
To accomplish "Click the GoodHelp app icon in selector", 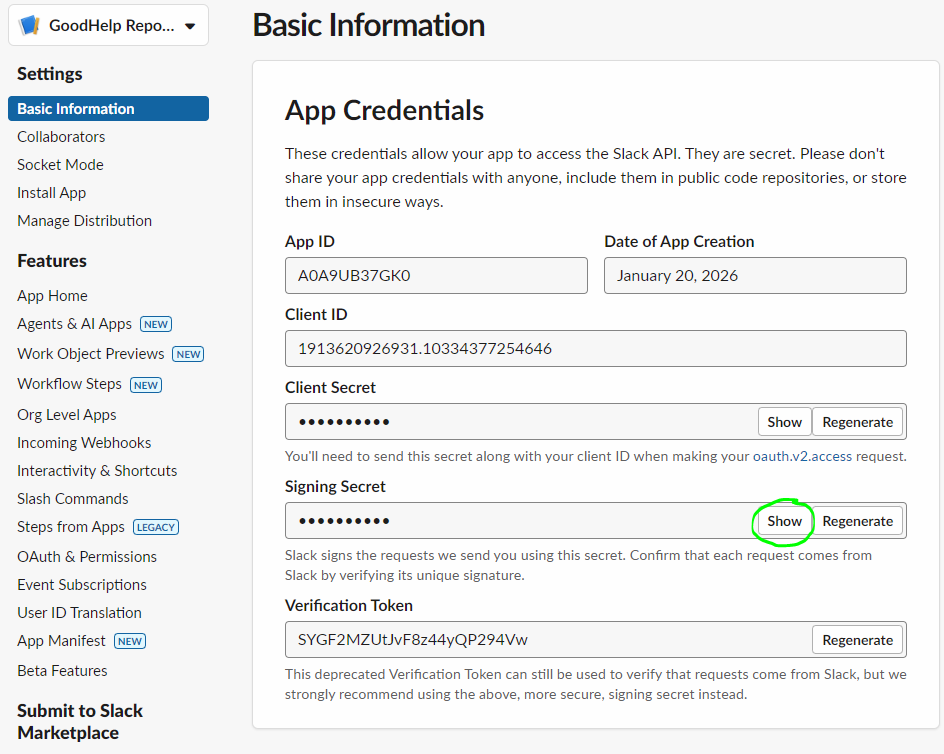I will coord(29,26).
